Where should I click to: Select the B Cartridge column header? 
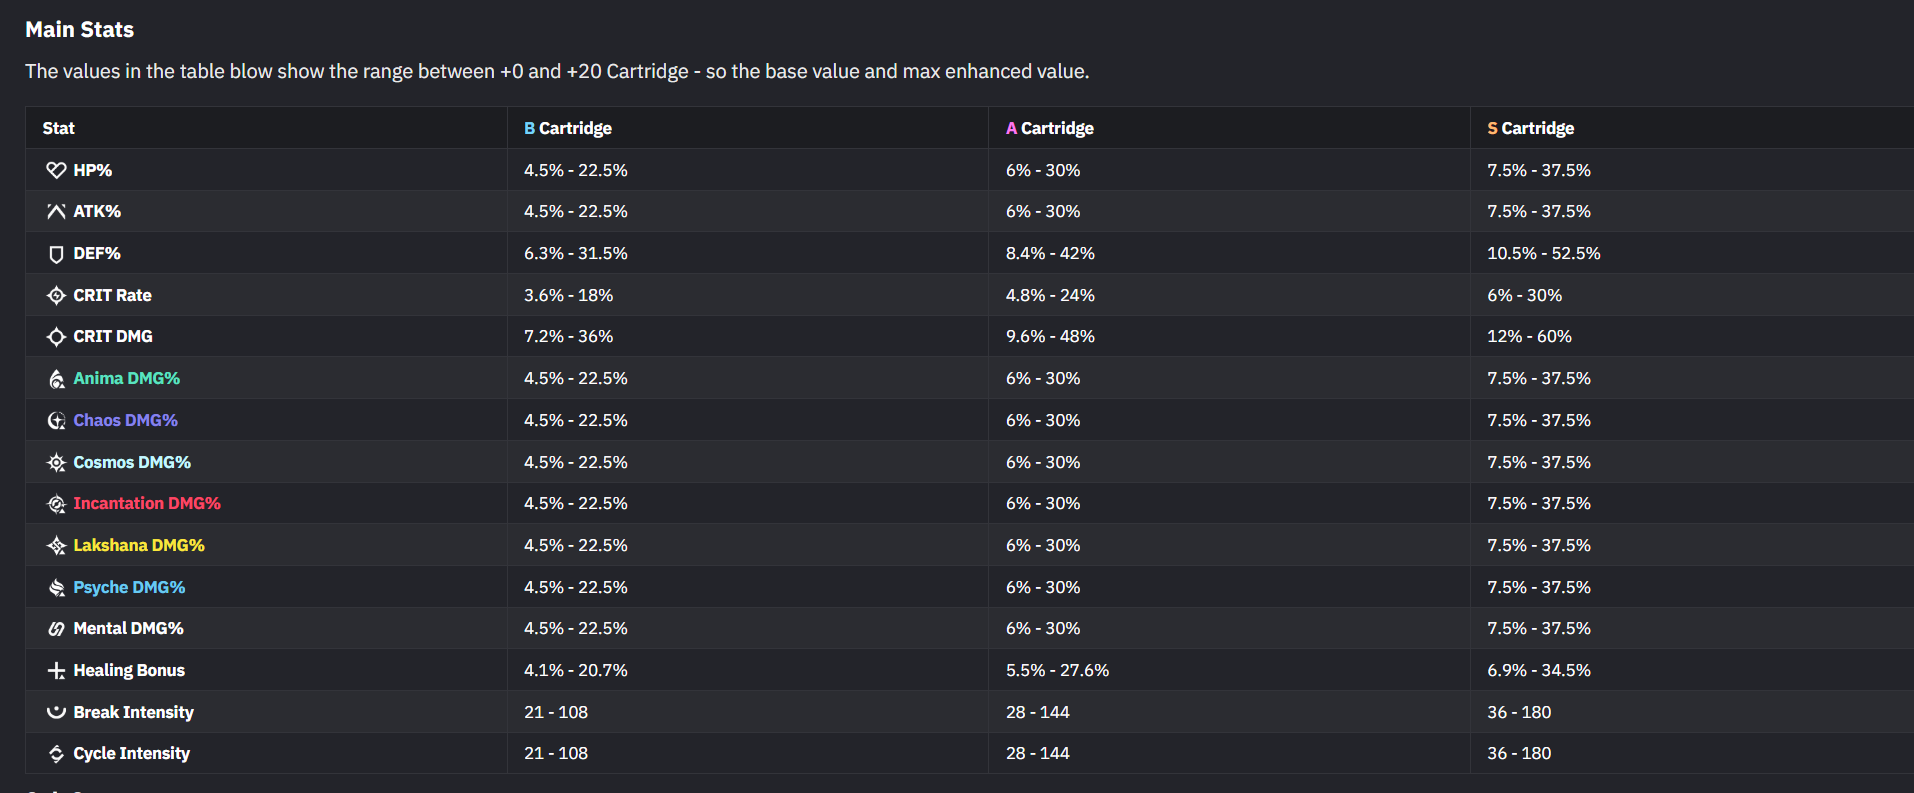click(x=567, y=128)
